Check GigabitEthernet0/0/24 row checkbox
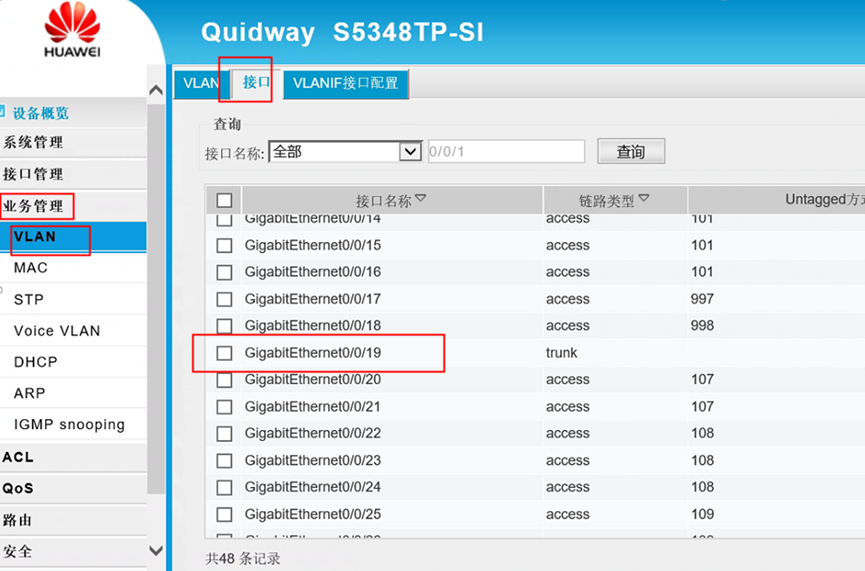The height and width of the screenshot is (571, 865). 224,487
